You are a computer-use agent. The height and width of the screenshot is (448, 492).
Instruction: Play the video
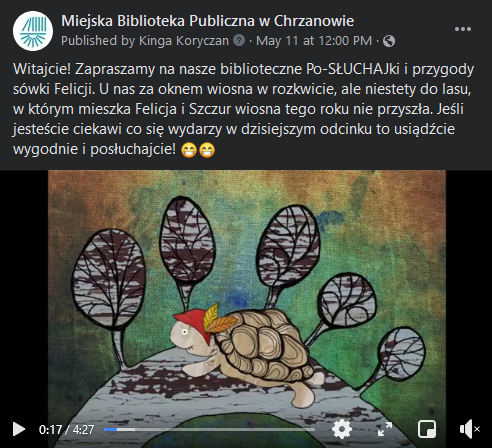point(19,429)
